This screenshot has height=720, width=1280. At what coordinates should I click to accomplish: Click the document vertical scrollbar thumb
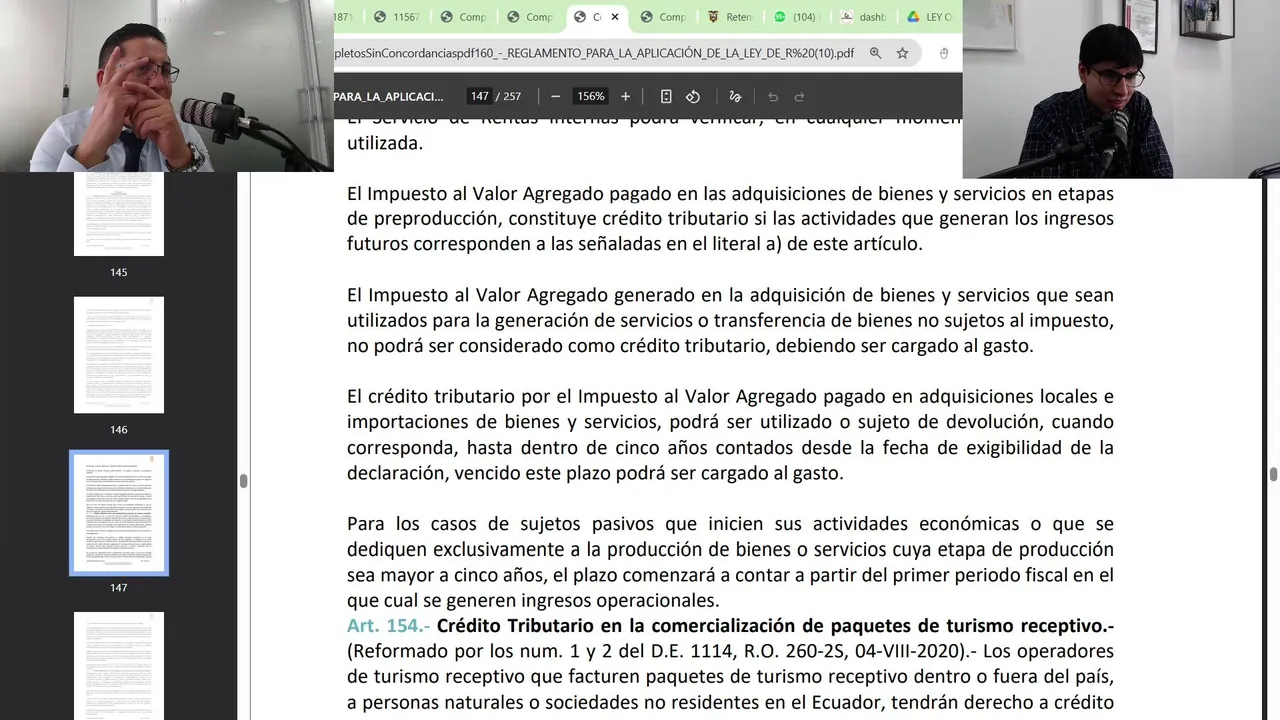click(x=1273, y=474)
